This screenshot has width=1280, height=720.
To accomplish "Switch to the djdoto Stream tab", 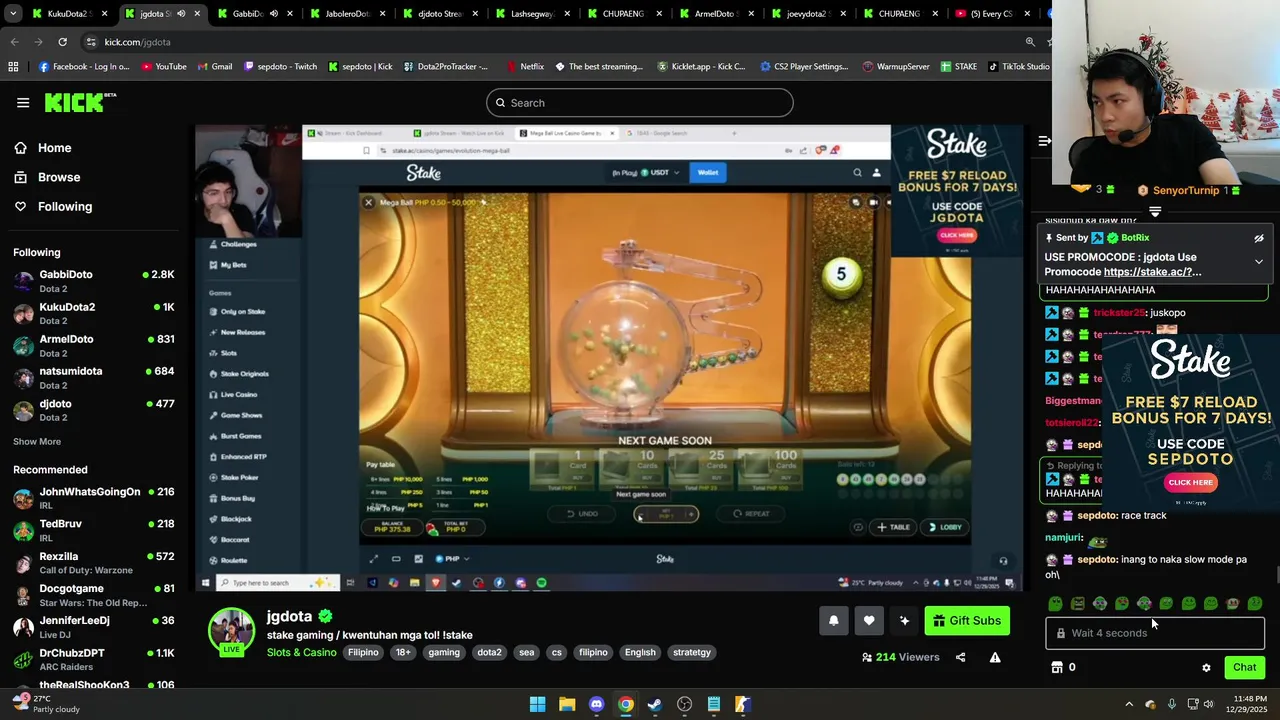I will pos(440,14).
